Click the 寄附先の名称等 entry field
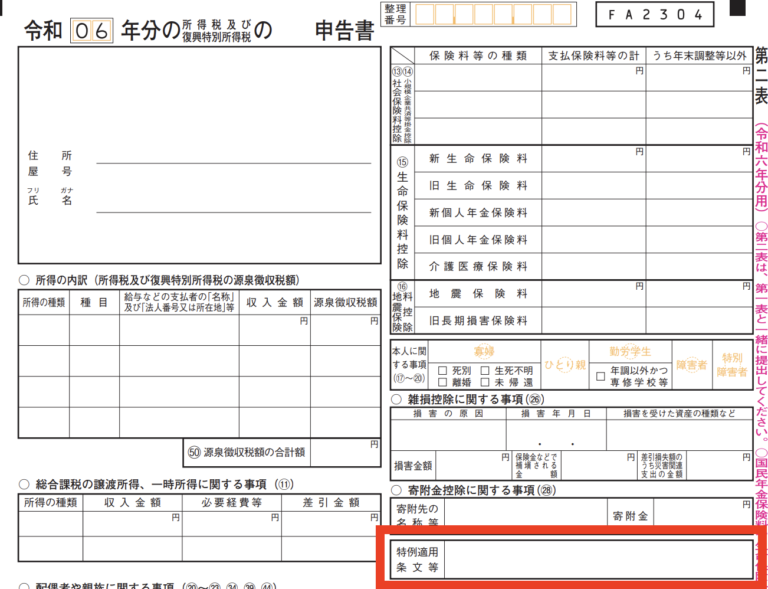The width and height of the screenshot is (768, 589). [x=523, y=516]
